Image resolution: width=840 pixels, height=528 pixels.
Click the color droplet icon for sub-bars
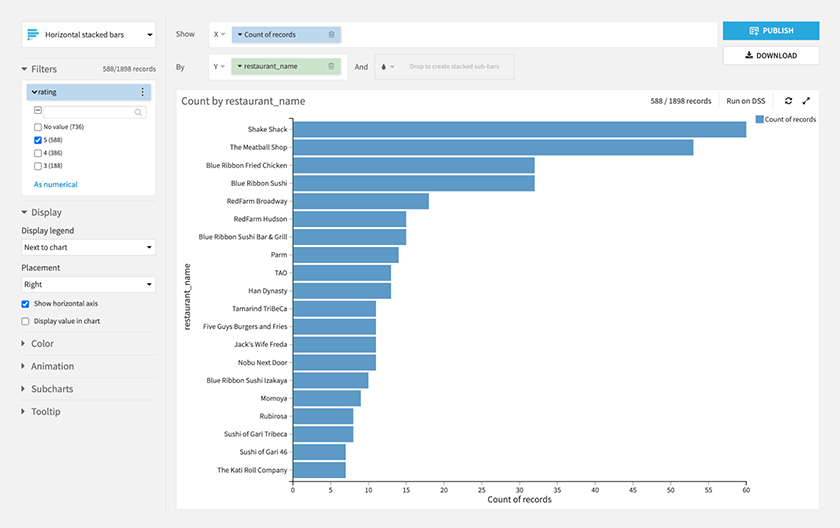pyautogui.click(x=384, y=67)
